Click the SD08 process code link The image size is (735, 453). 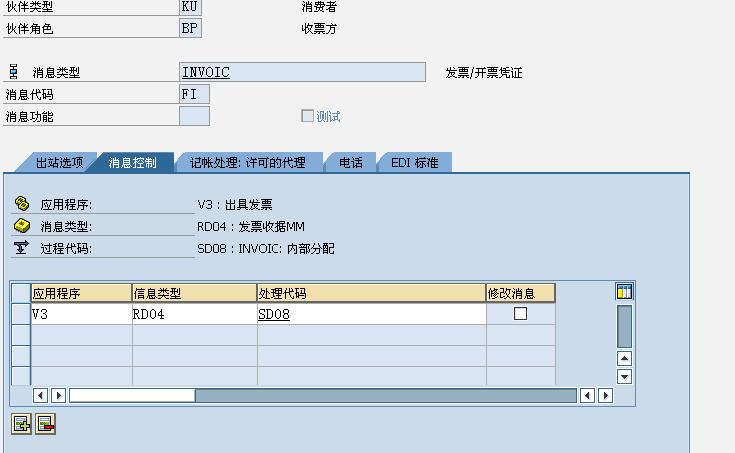274,314
